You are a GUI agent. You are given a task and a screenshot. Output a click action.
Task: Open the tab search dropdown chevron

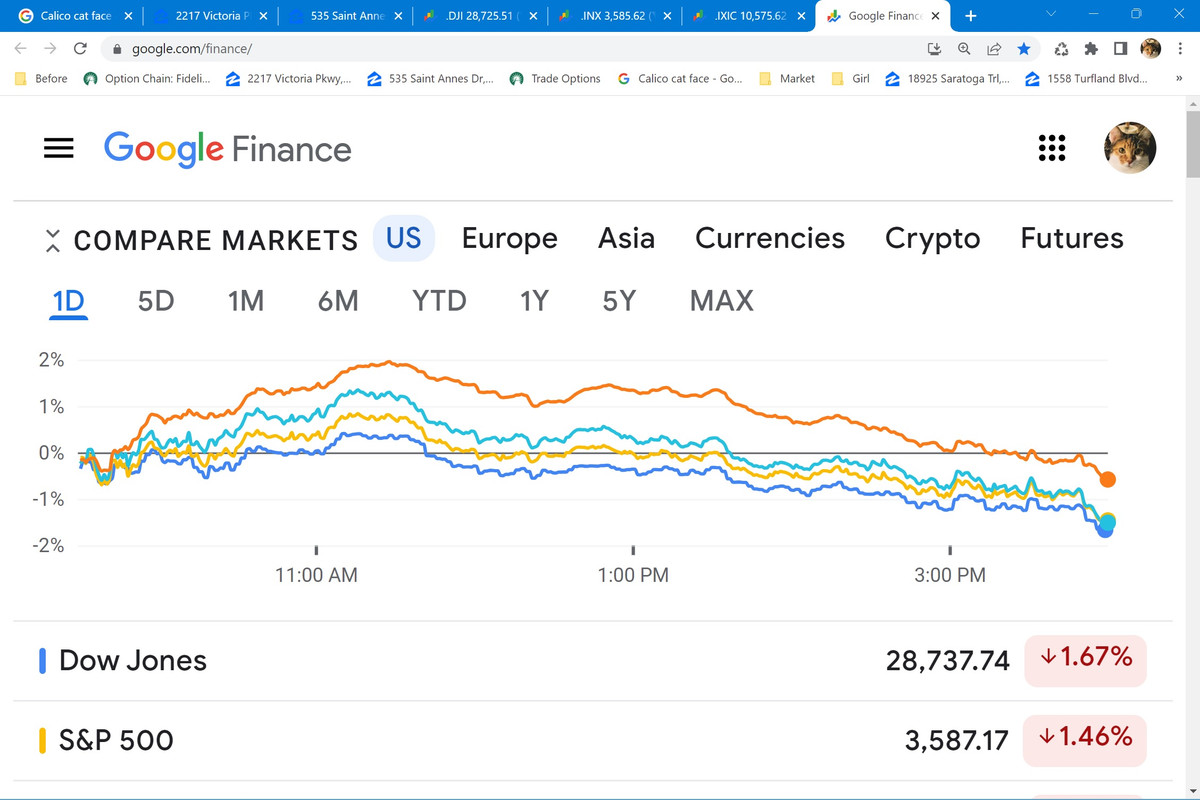[1050, 14]
